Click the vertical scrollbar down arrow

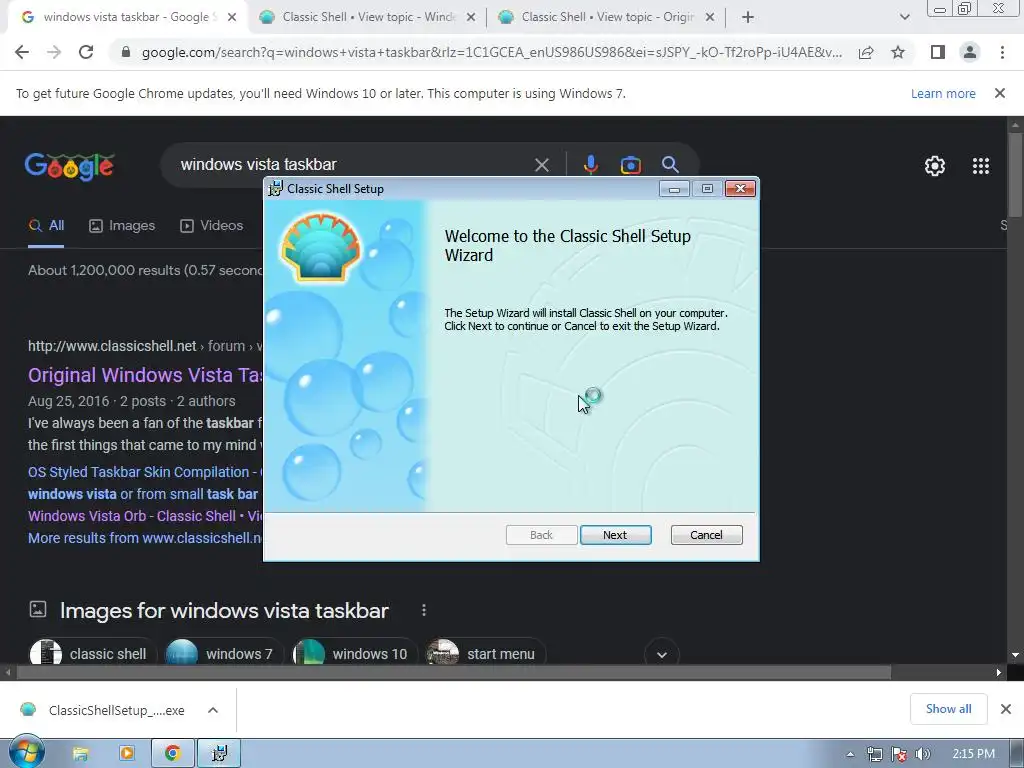[1015, 655]
